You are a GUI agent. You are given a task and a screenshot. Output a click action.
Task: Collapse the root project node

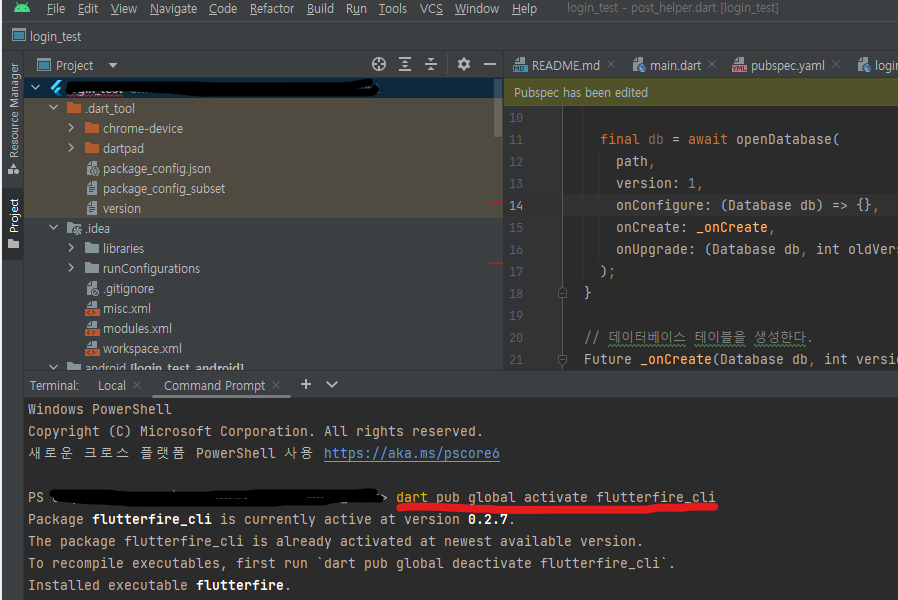click(x=36, y=88)
